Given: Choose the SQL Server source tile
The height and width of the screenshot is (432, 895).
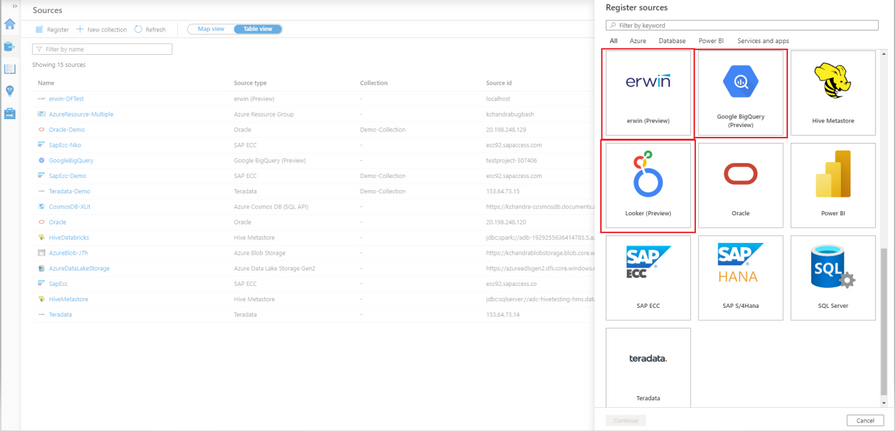Looking at the screenshot, I should coord(833,278).
